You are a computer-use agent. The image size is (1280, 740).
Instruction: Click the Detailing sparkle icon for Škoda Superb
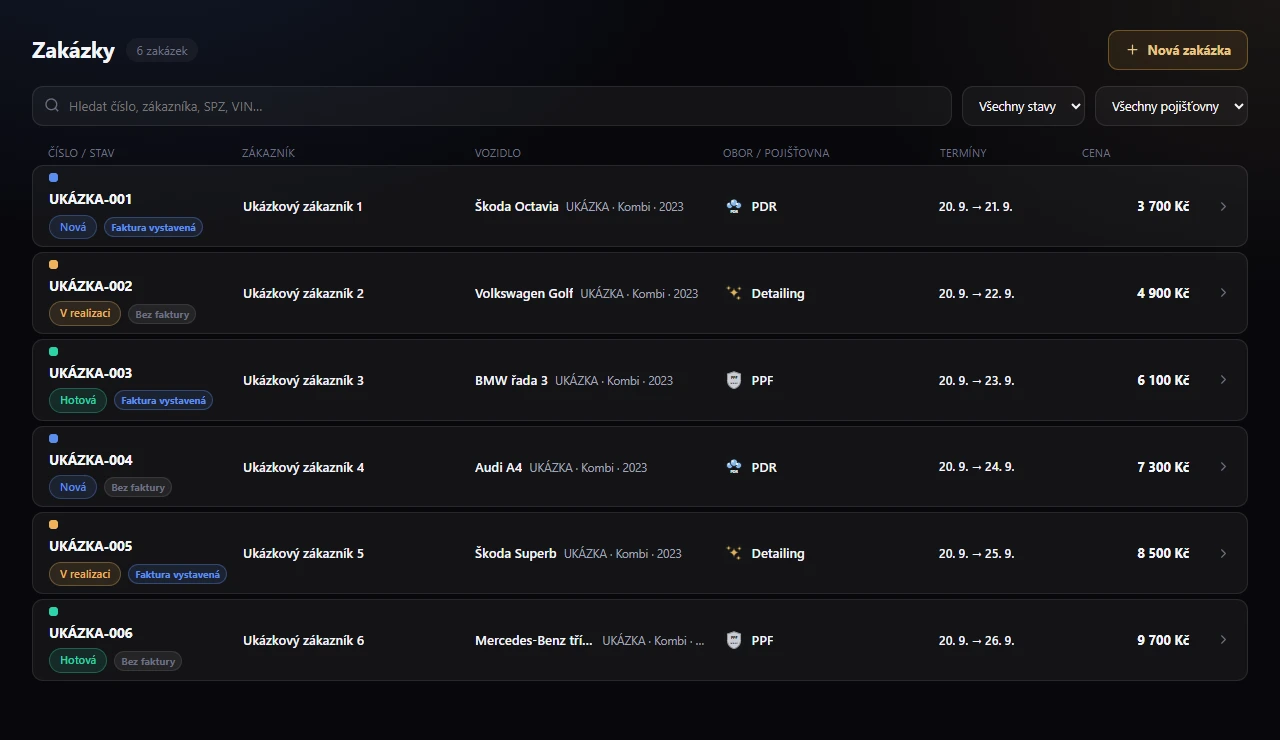[x=734, y=553]
